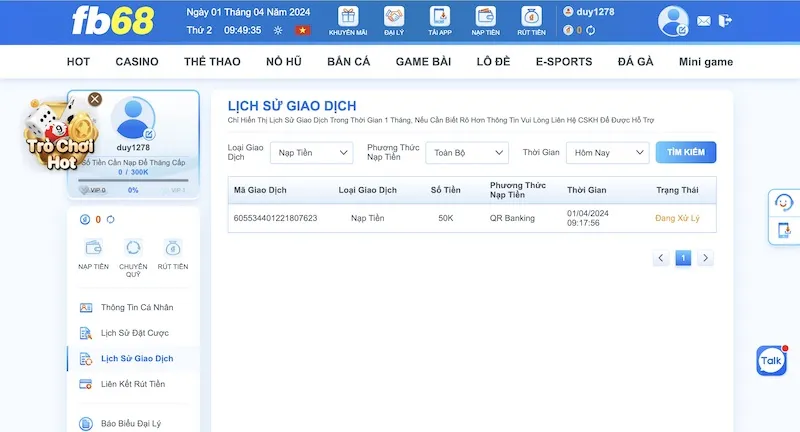Open the Khuyến Mãi gift icon in header
800x432 pixels.
(x=348, y=17)
